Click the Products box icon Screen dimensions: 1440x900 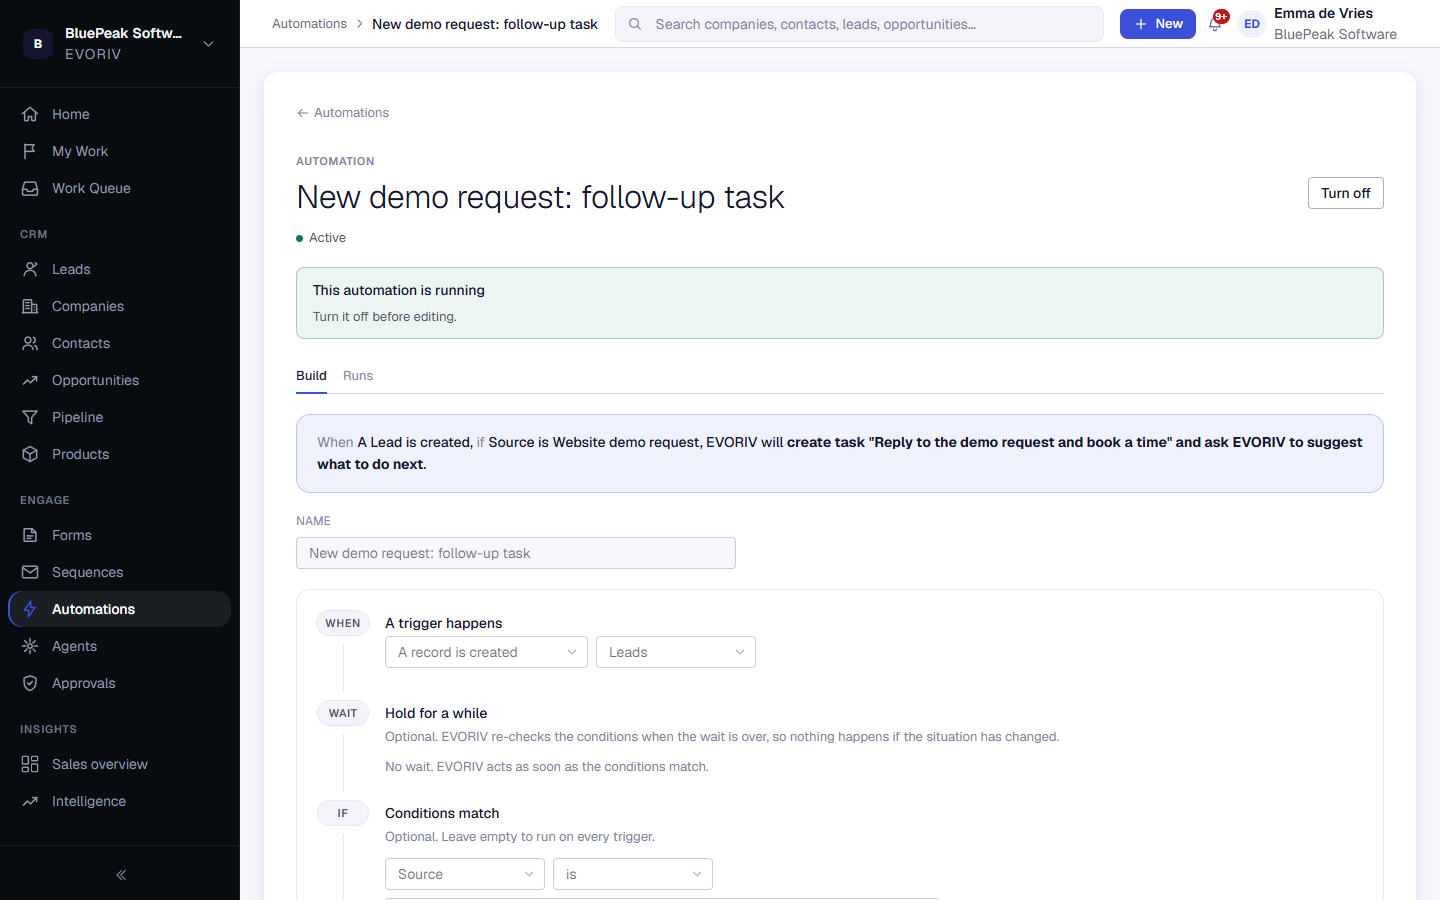30,454
